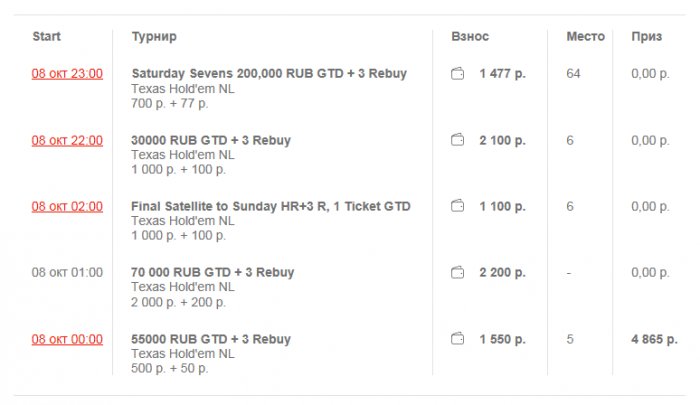The image size is (700, 405).
Task: Click the 4 865 р. prize amount
Action: (654, 340)
